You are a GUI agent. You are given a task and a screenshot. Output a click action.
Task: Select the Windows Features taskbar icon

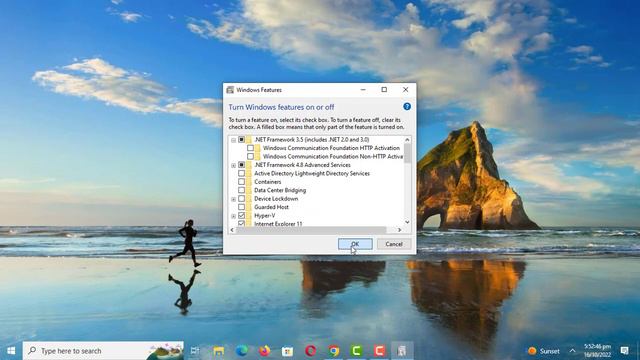[x=402, y=351]
